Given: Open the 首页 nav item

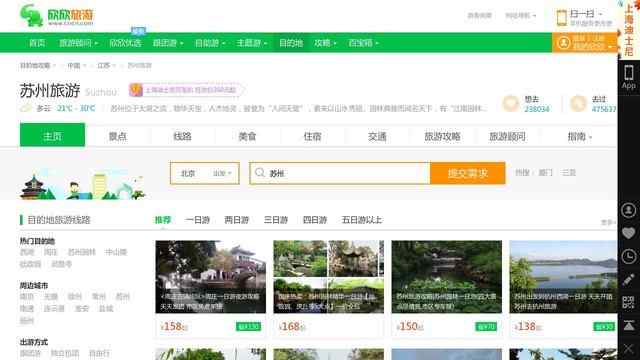Looking at the screenshot, I should tap(37, 42).
